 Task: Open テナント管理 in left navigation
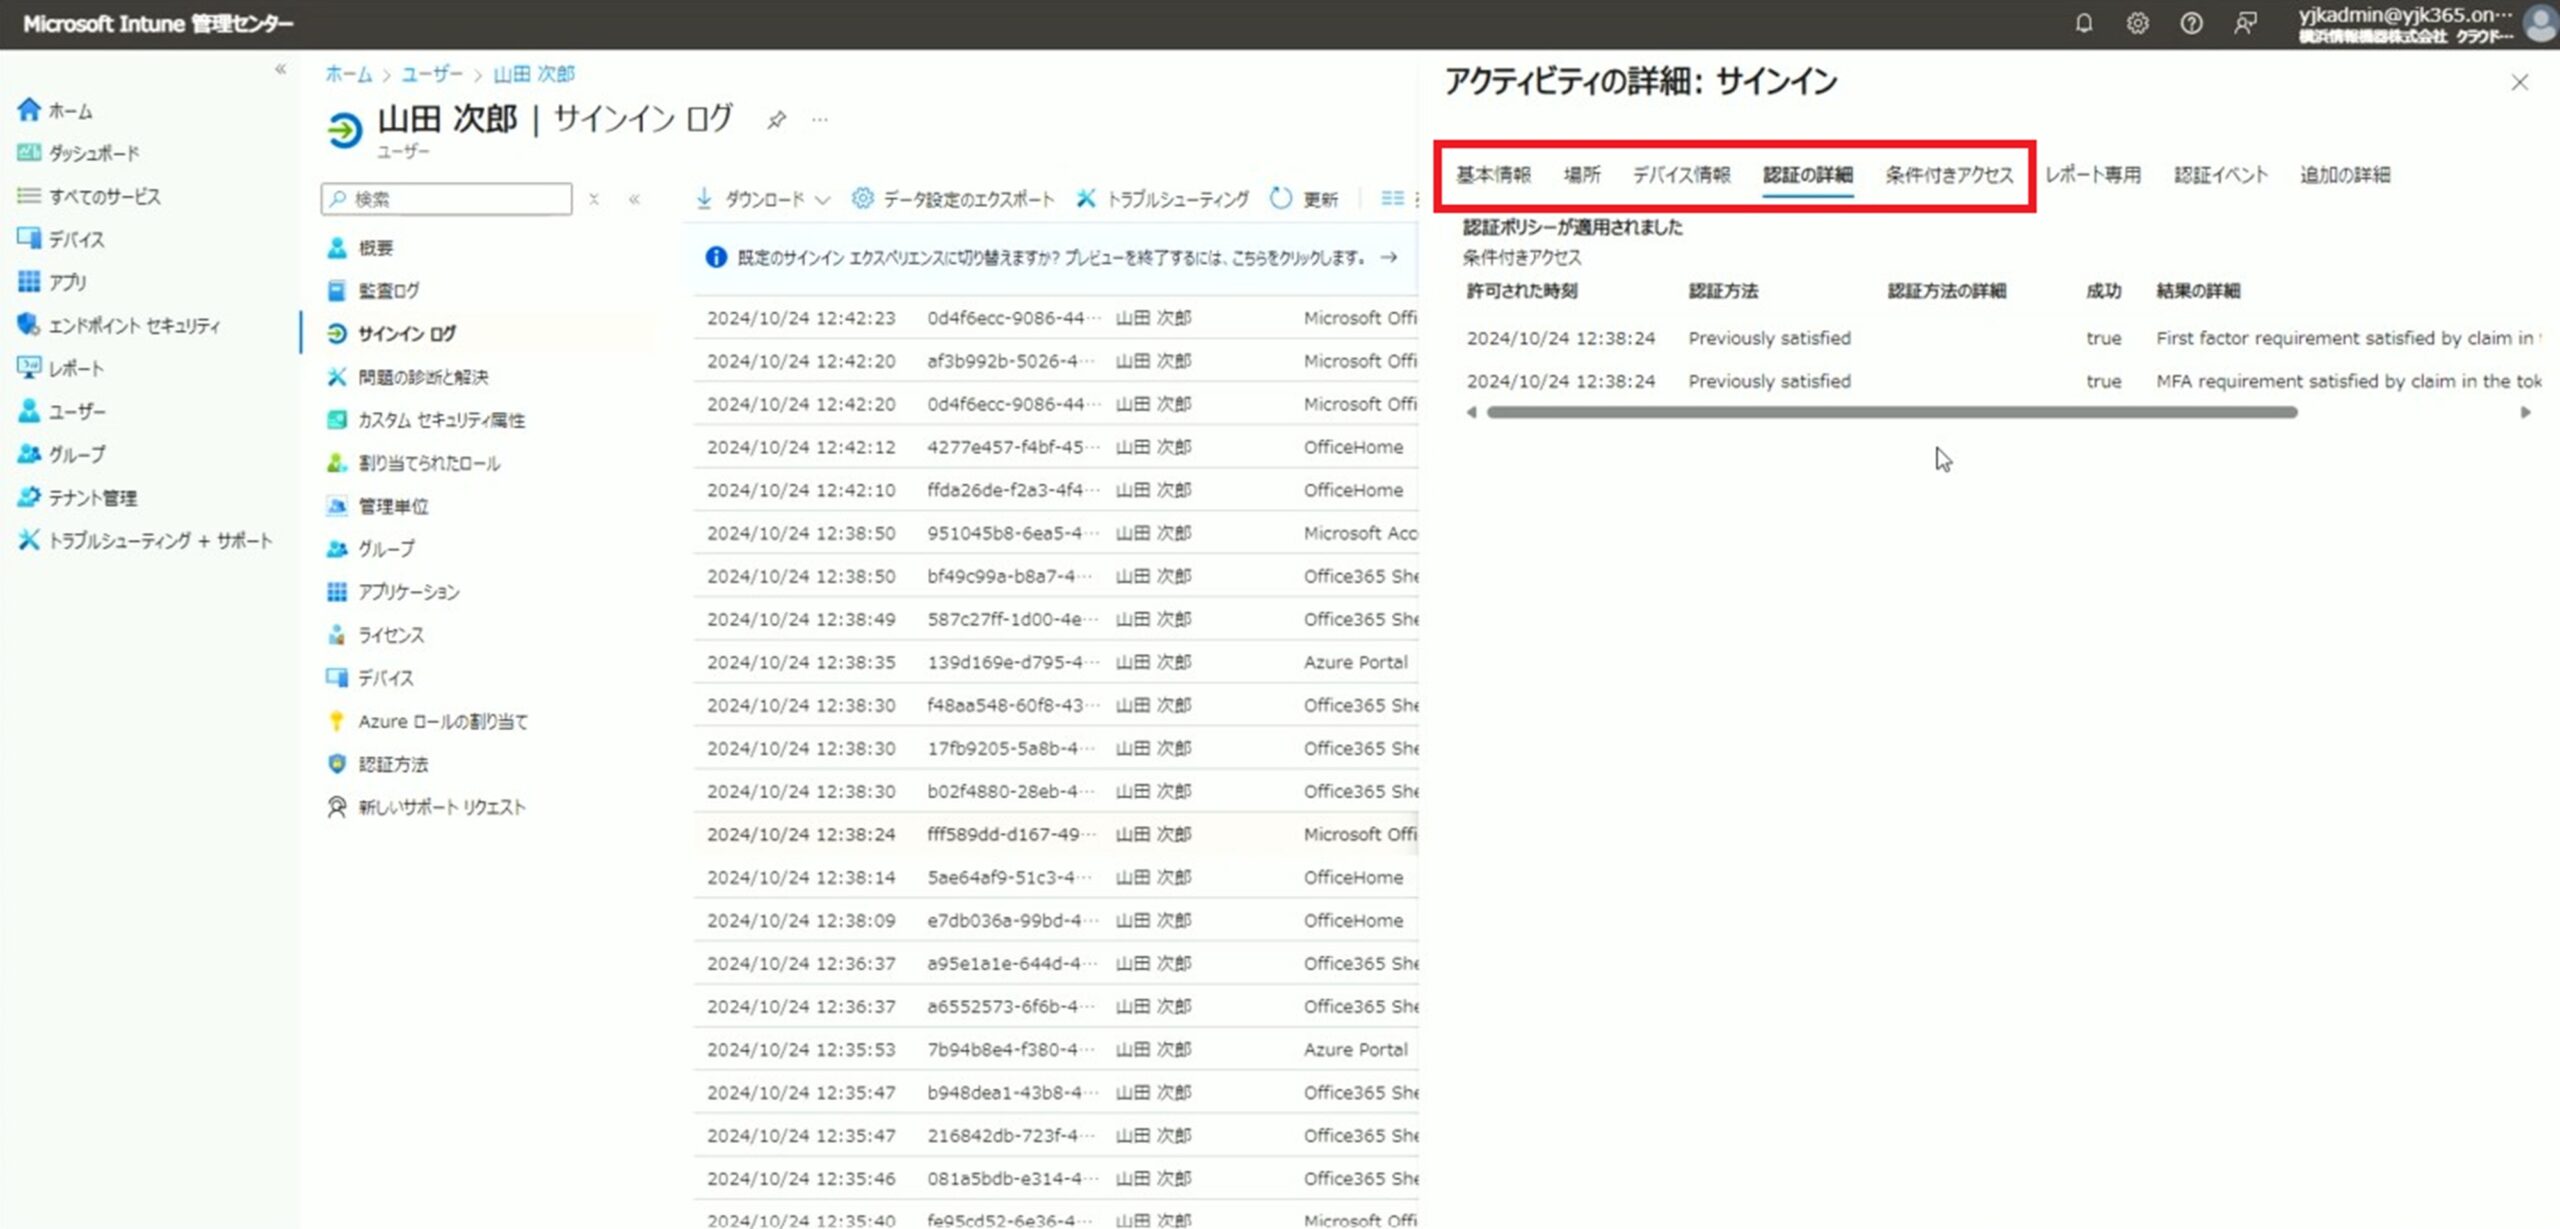77,497
